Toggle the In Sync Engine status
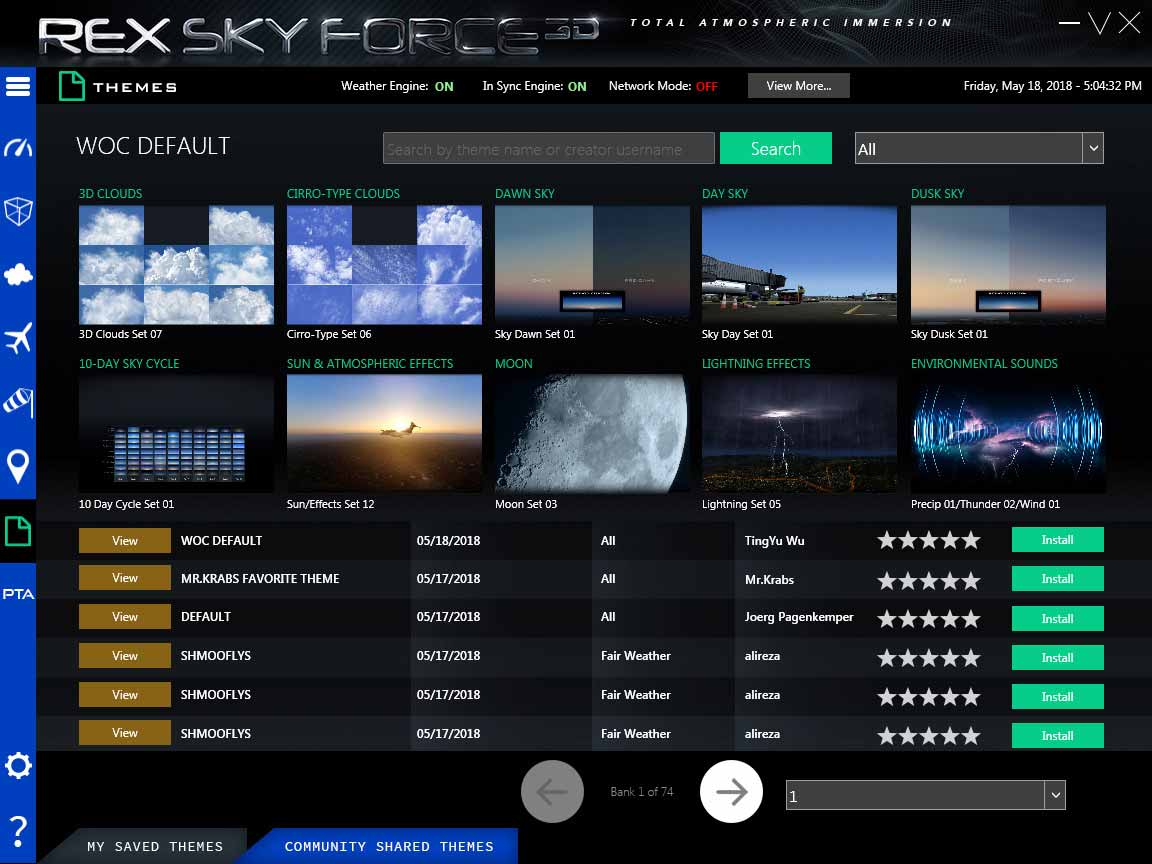 577,86
